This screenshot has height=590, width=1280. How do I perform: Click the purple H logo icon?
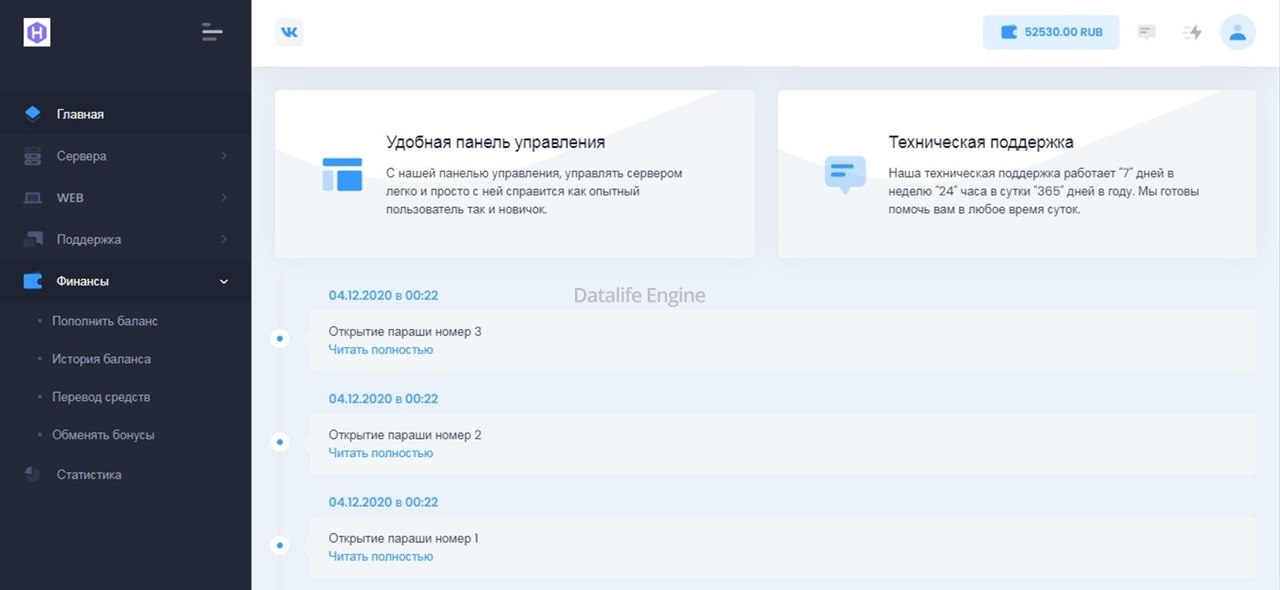click(x=37, y=33)
